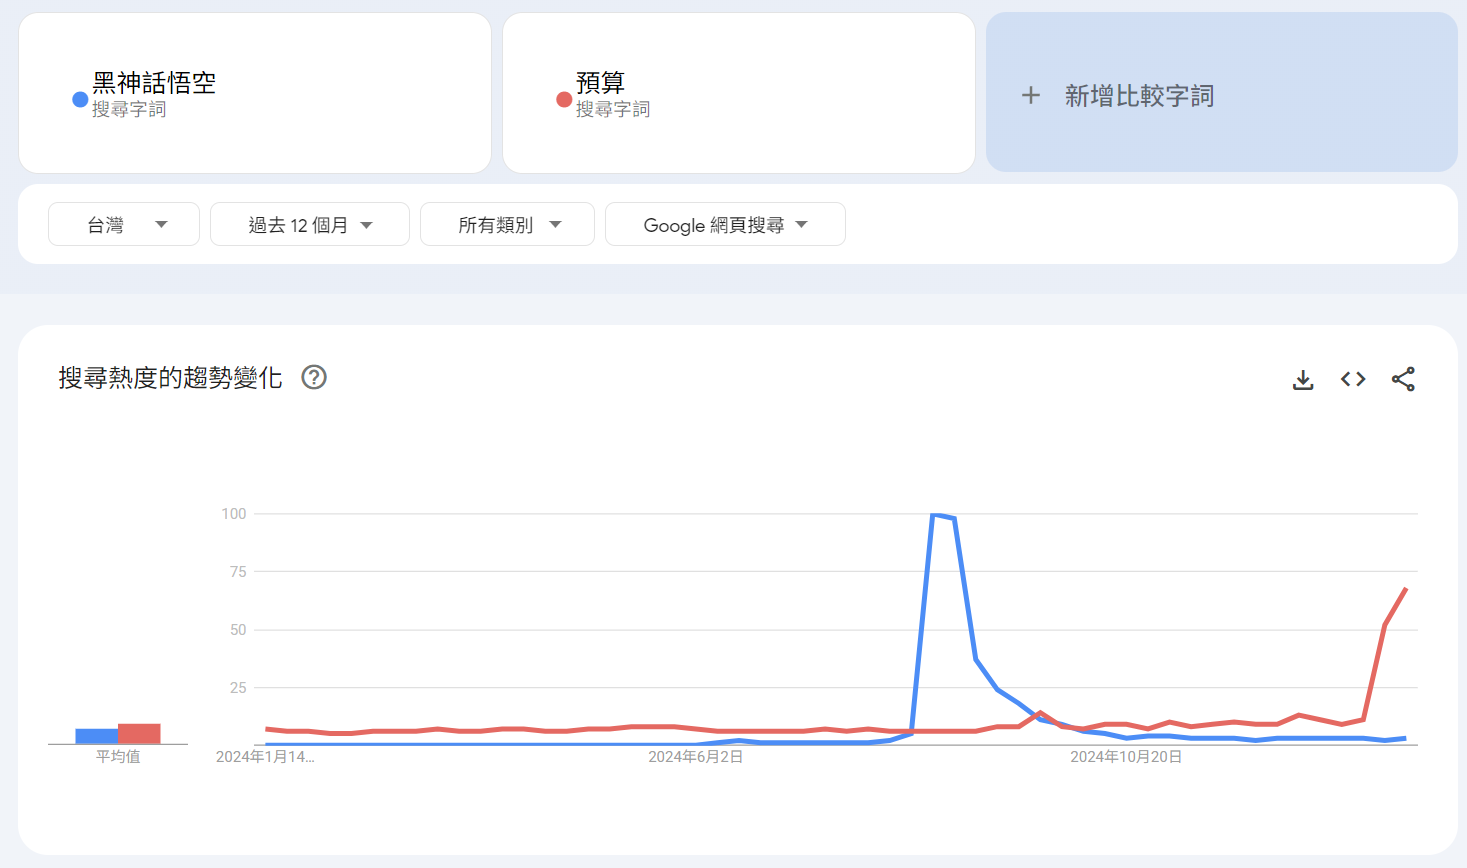Click the red line's final rising point
Image resolution: width=1467 pixels, height=868 pixels.
pos(1406,589)
